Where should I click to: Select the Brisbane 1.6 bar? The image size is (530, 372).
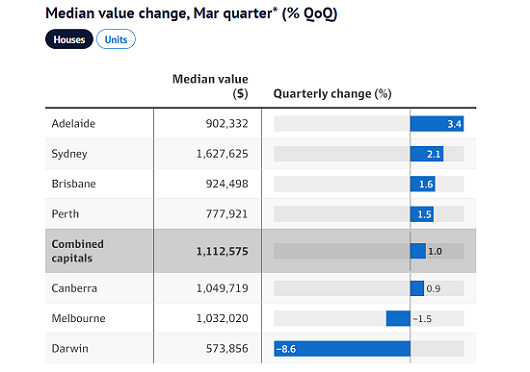pos(423,184)
